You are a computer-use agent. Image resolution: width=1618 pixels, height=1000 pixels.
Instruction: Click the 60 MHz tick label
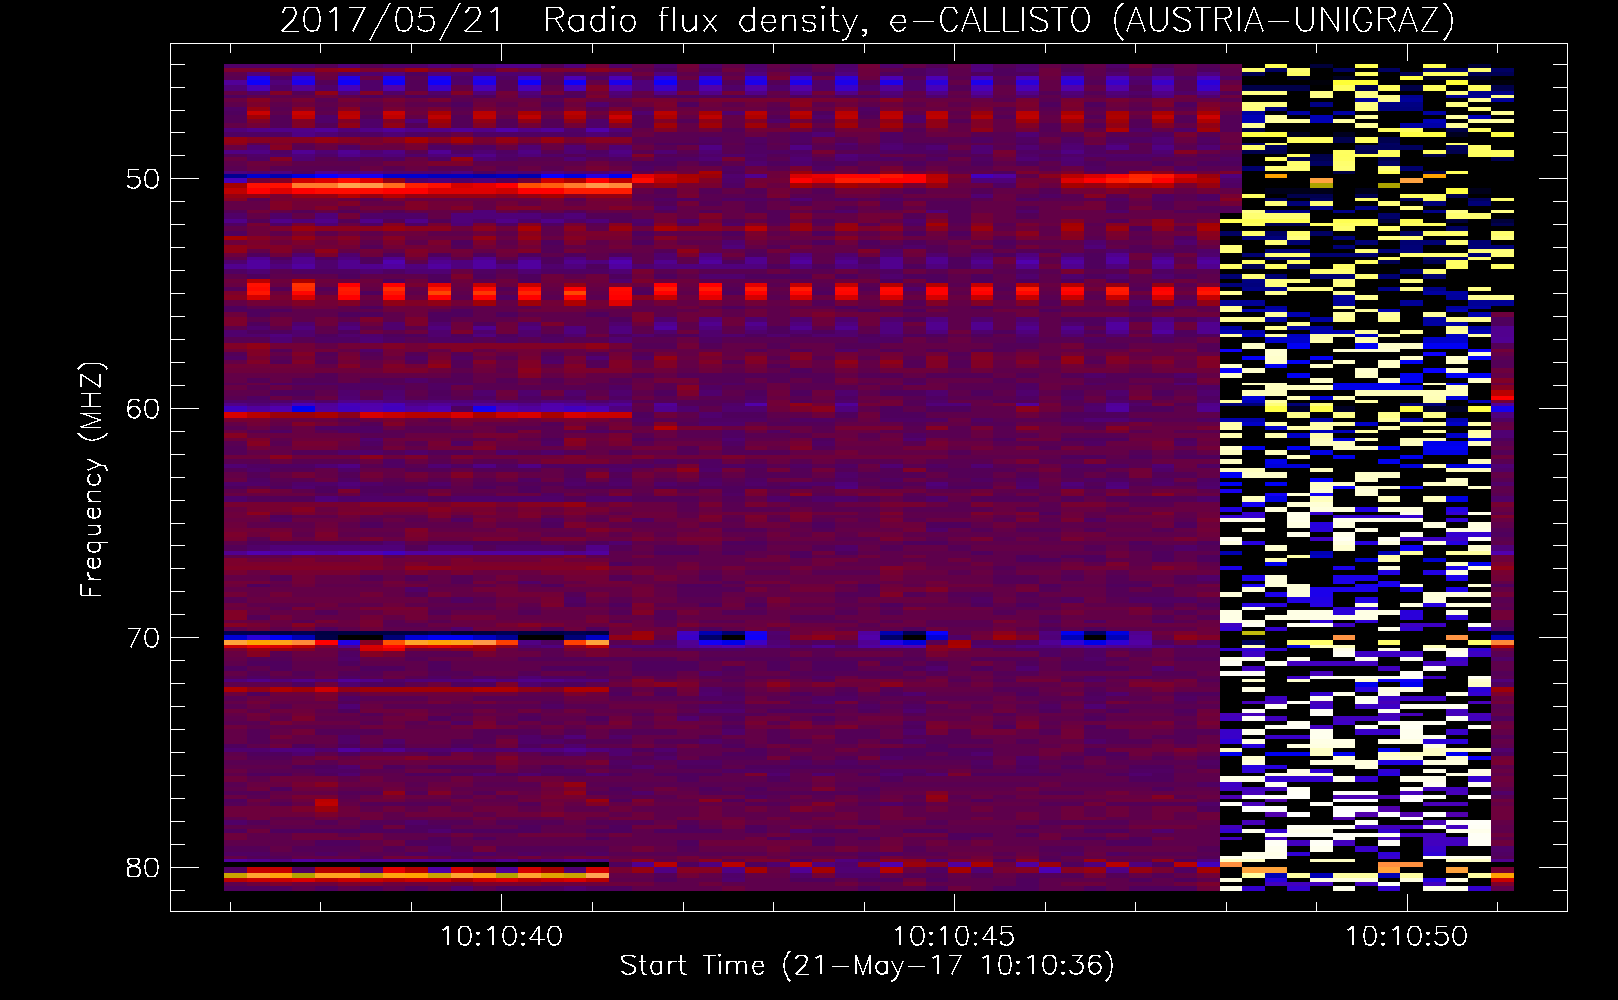tap(143, 408)
